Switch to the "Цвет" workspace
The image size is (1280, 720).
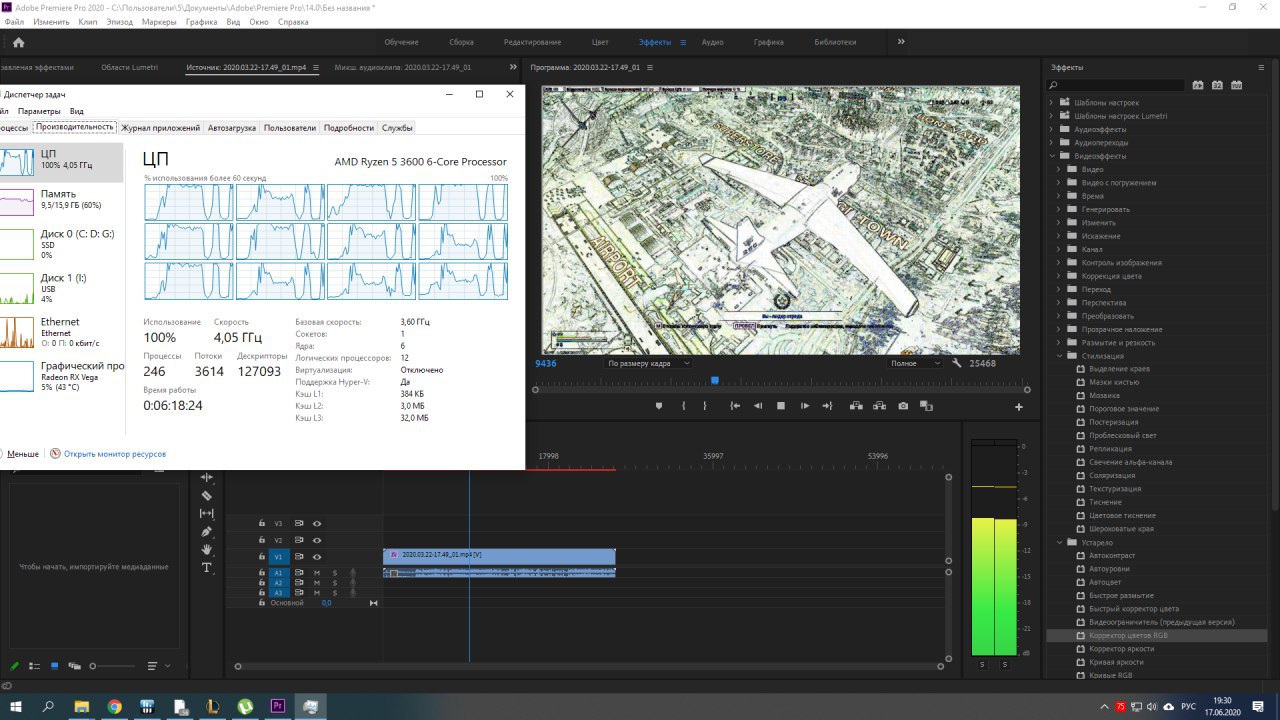600,42
